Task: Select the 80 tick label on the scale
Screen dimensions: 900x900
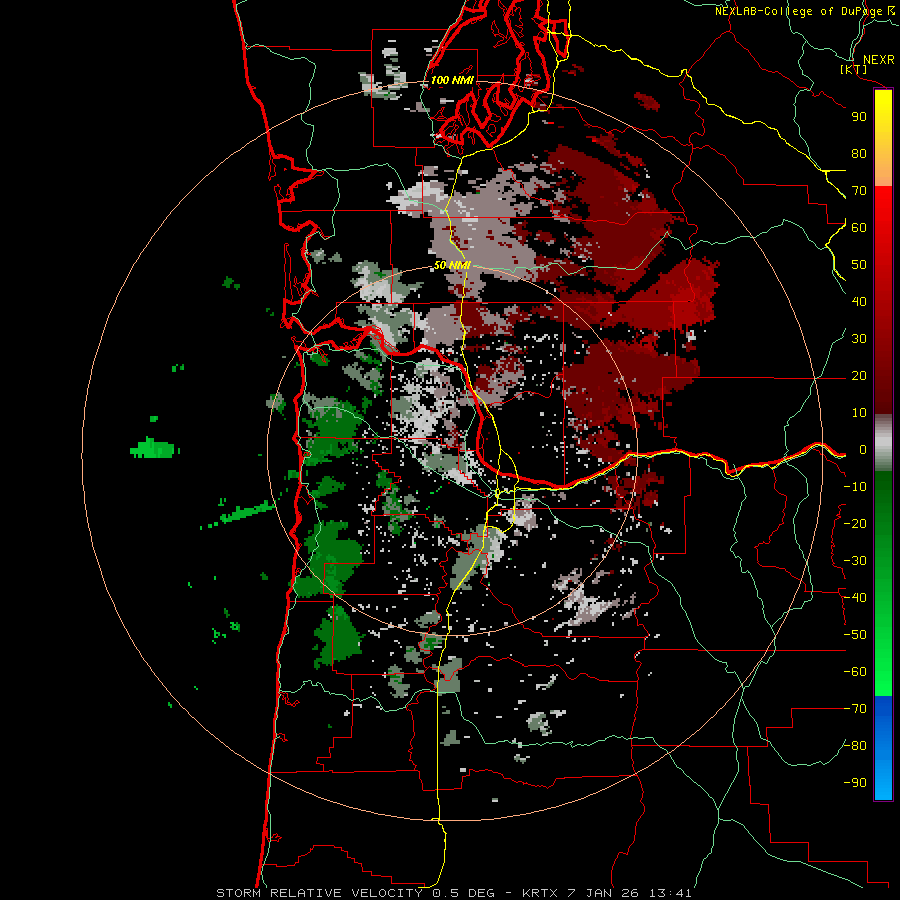Action: 859,154
